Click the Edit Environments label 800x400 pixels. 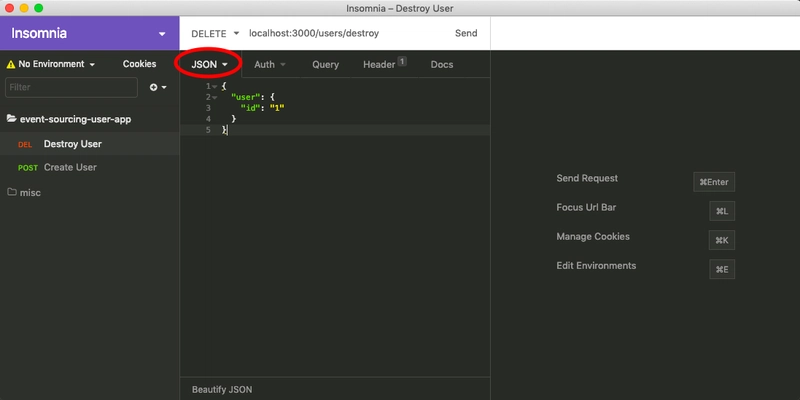point(596,266)
